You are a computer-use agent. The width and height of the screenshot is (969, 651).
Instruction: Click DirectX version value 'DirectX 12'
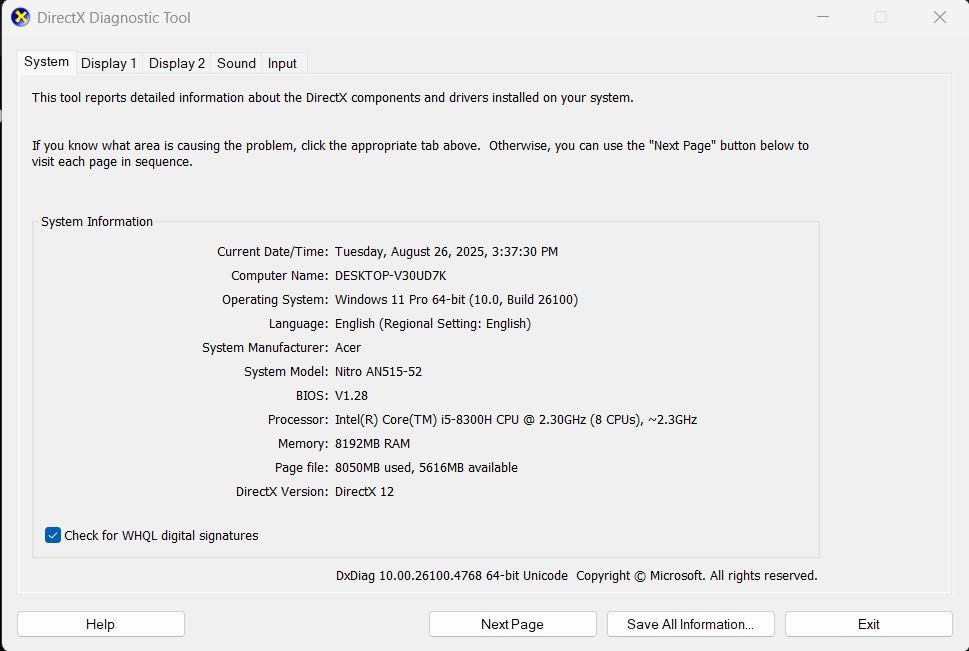tap(364, 491)
